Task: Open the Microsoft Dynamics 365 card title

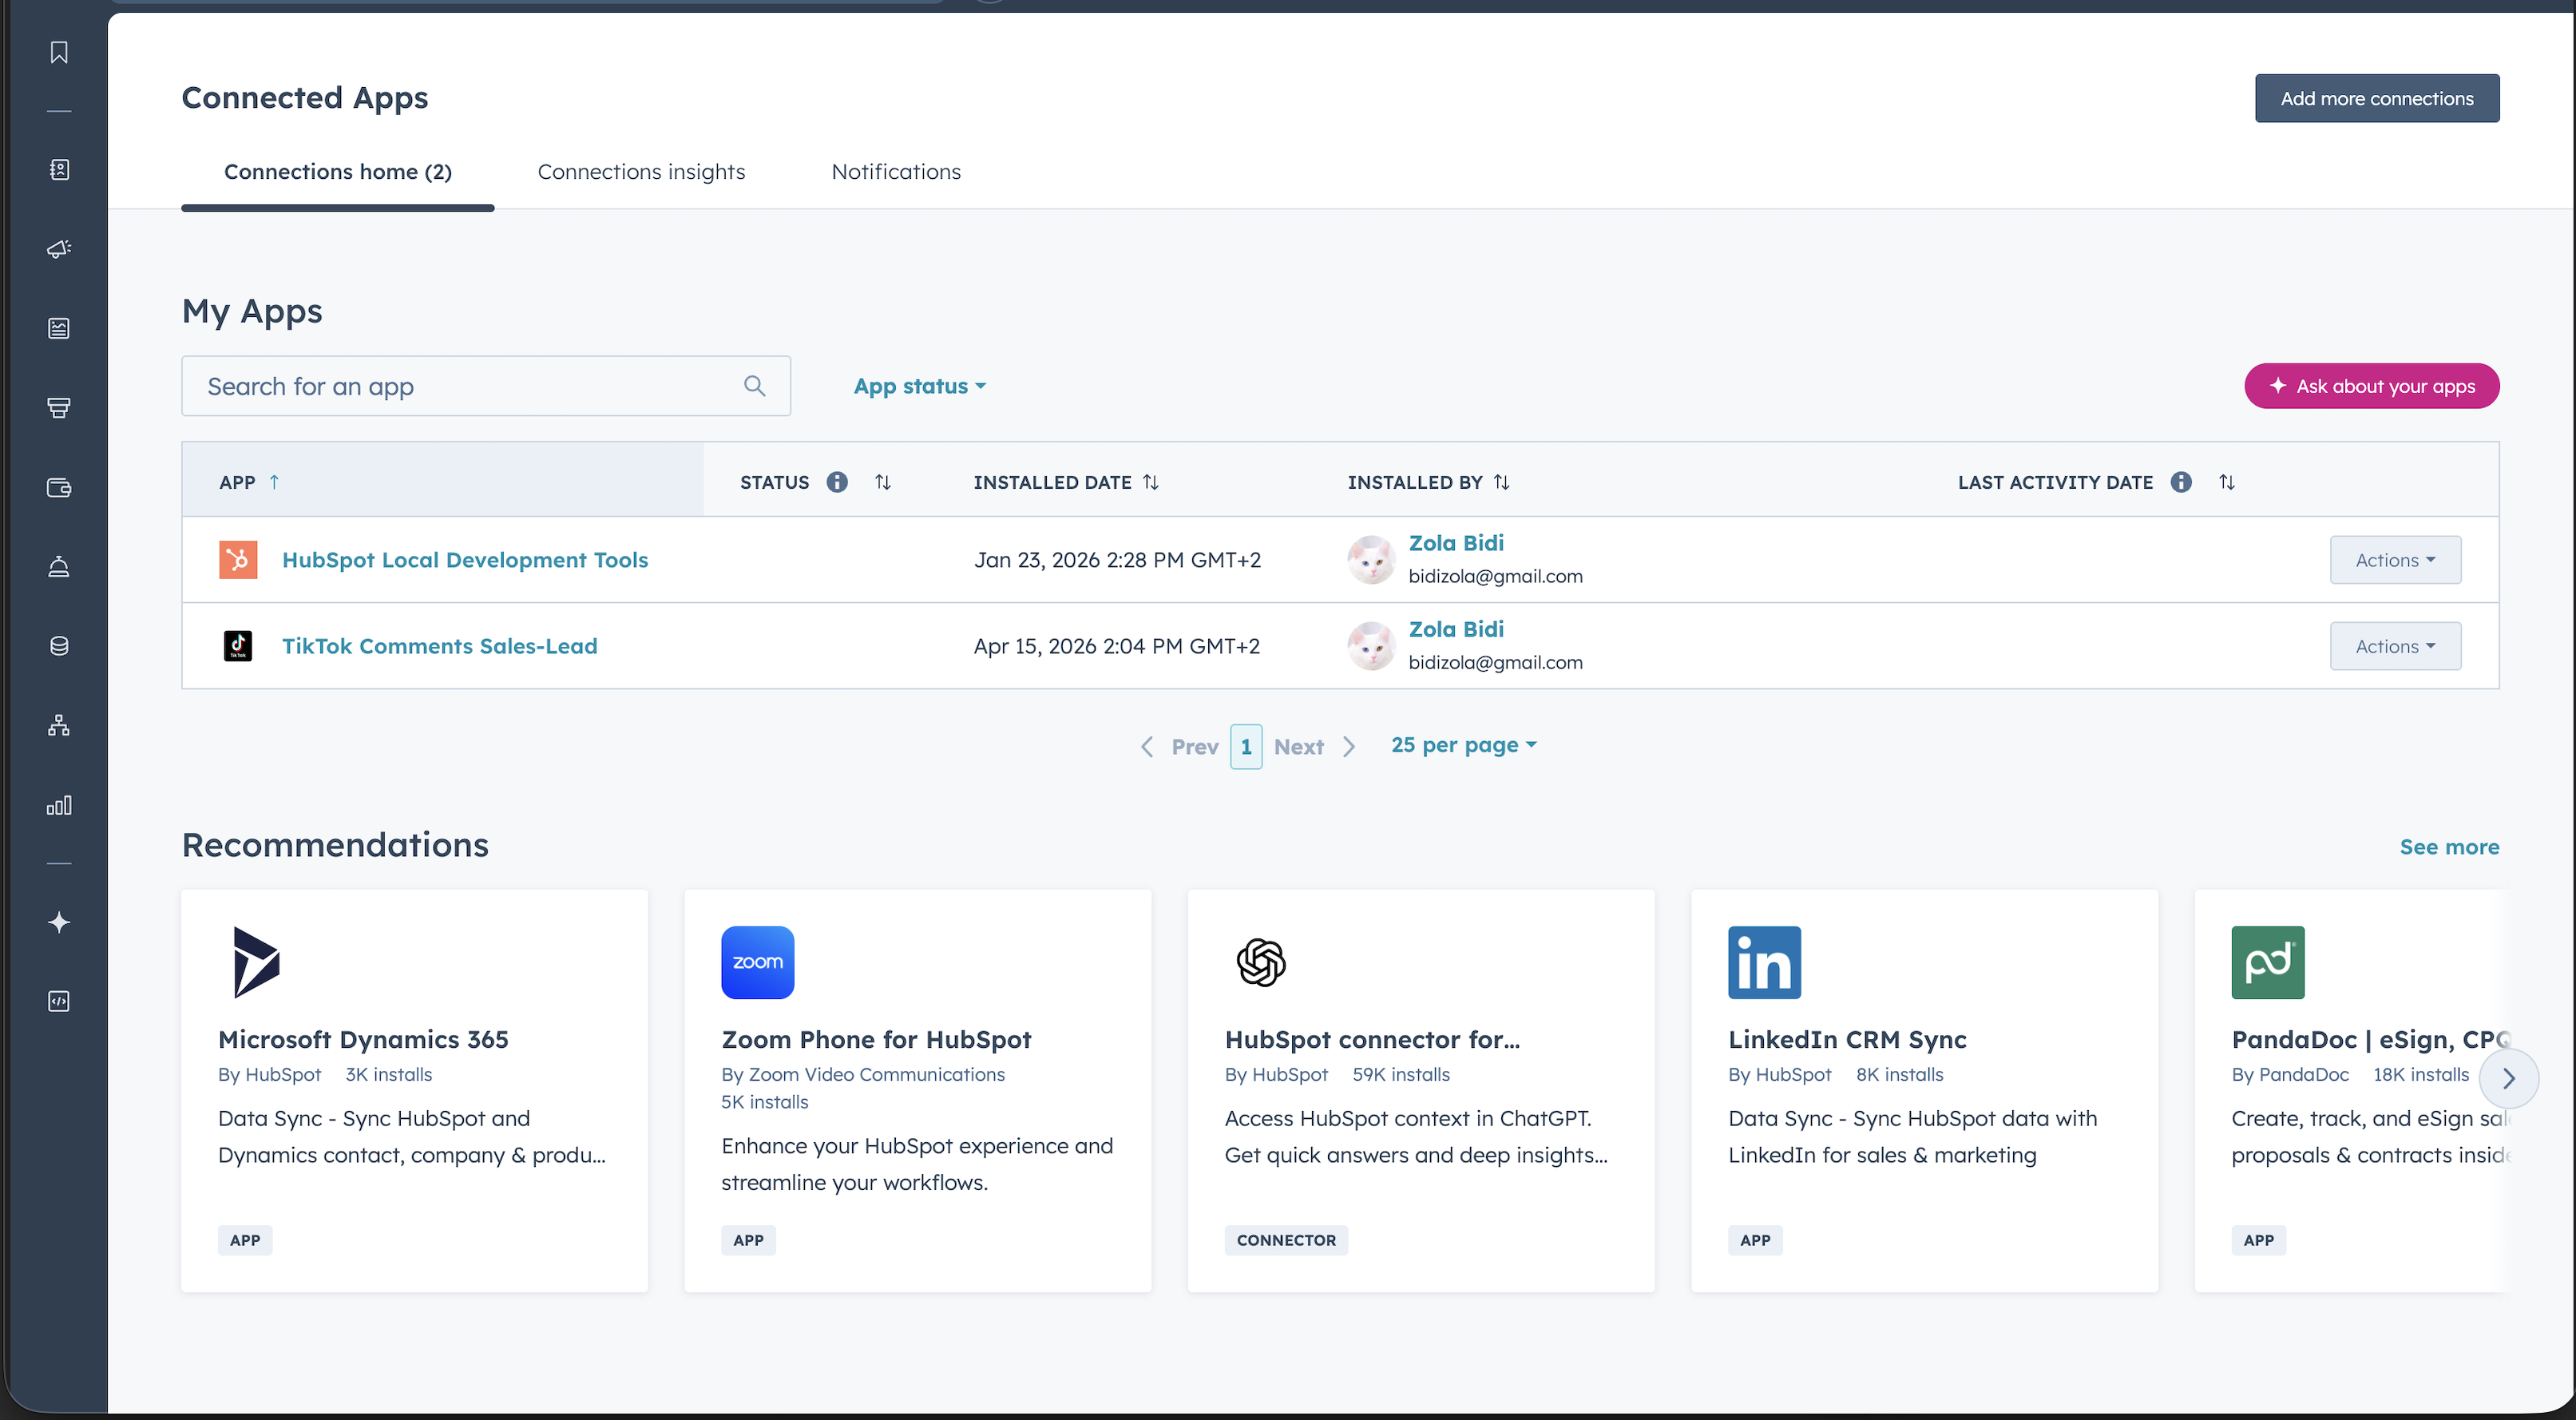Action: 363,1040
